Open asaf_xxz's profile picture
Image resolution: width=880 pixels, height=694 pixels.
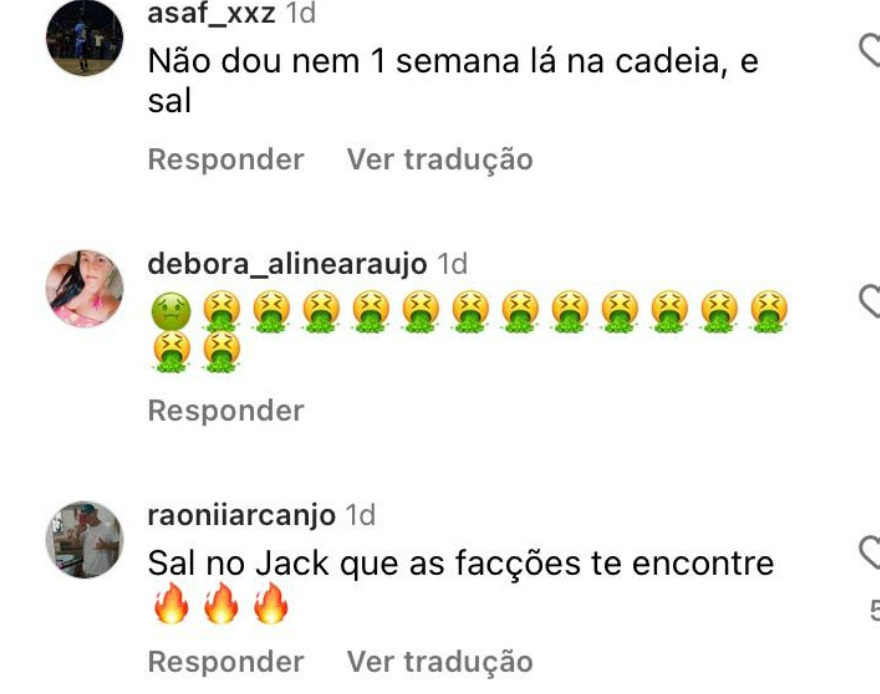coord(85,38)
